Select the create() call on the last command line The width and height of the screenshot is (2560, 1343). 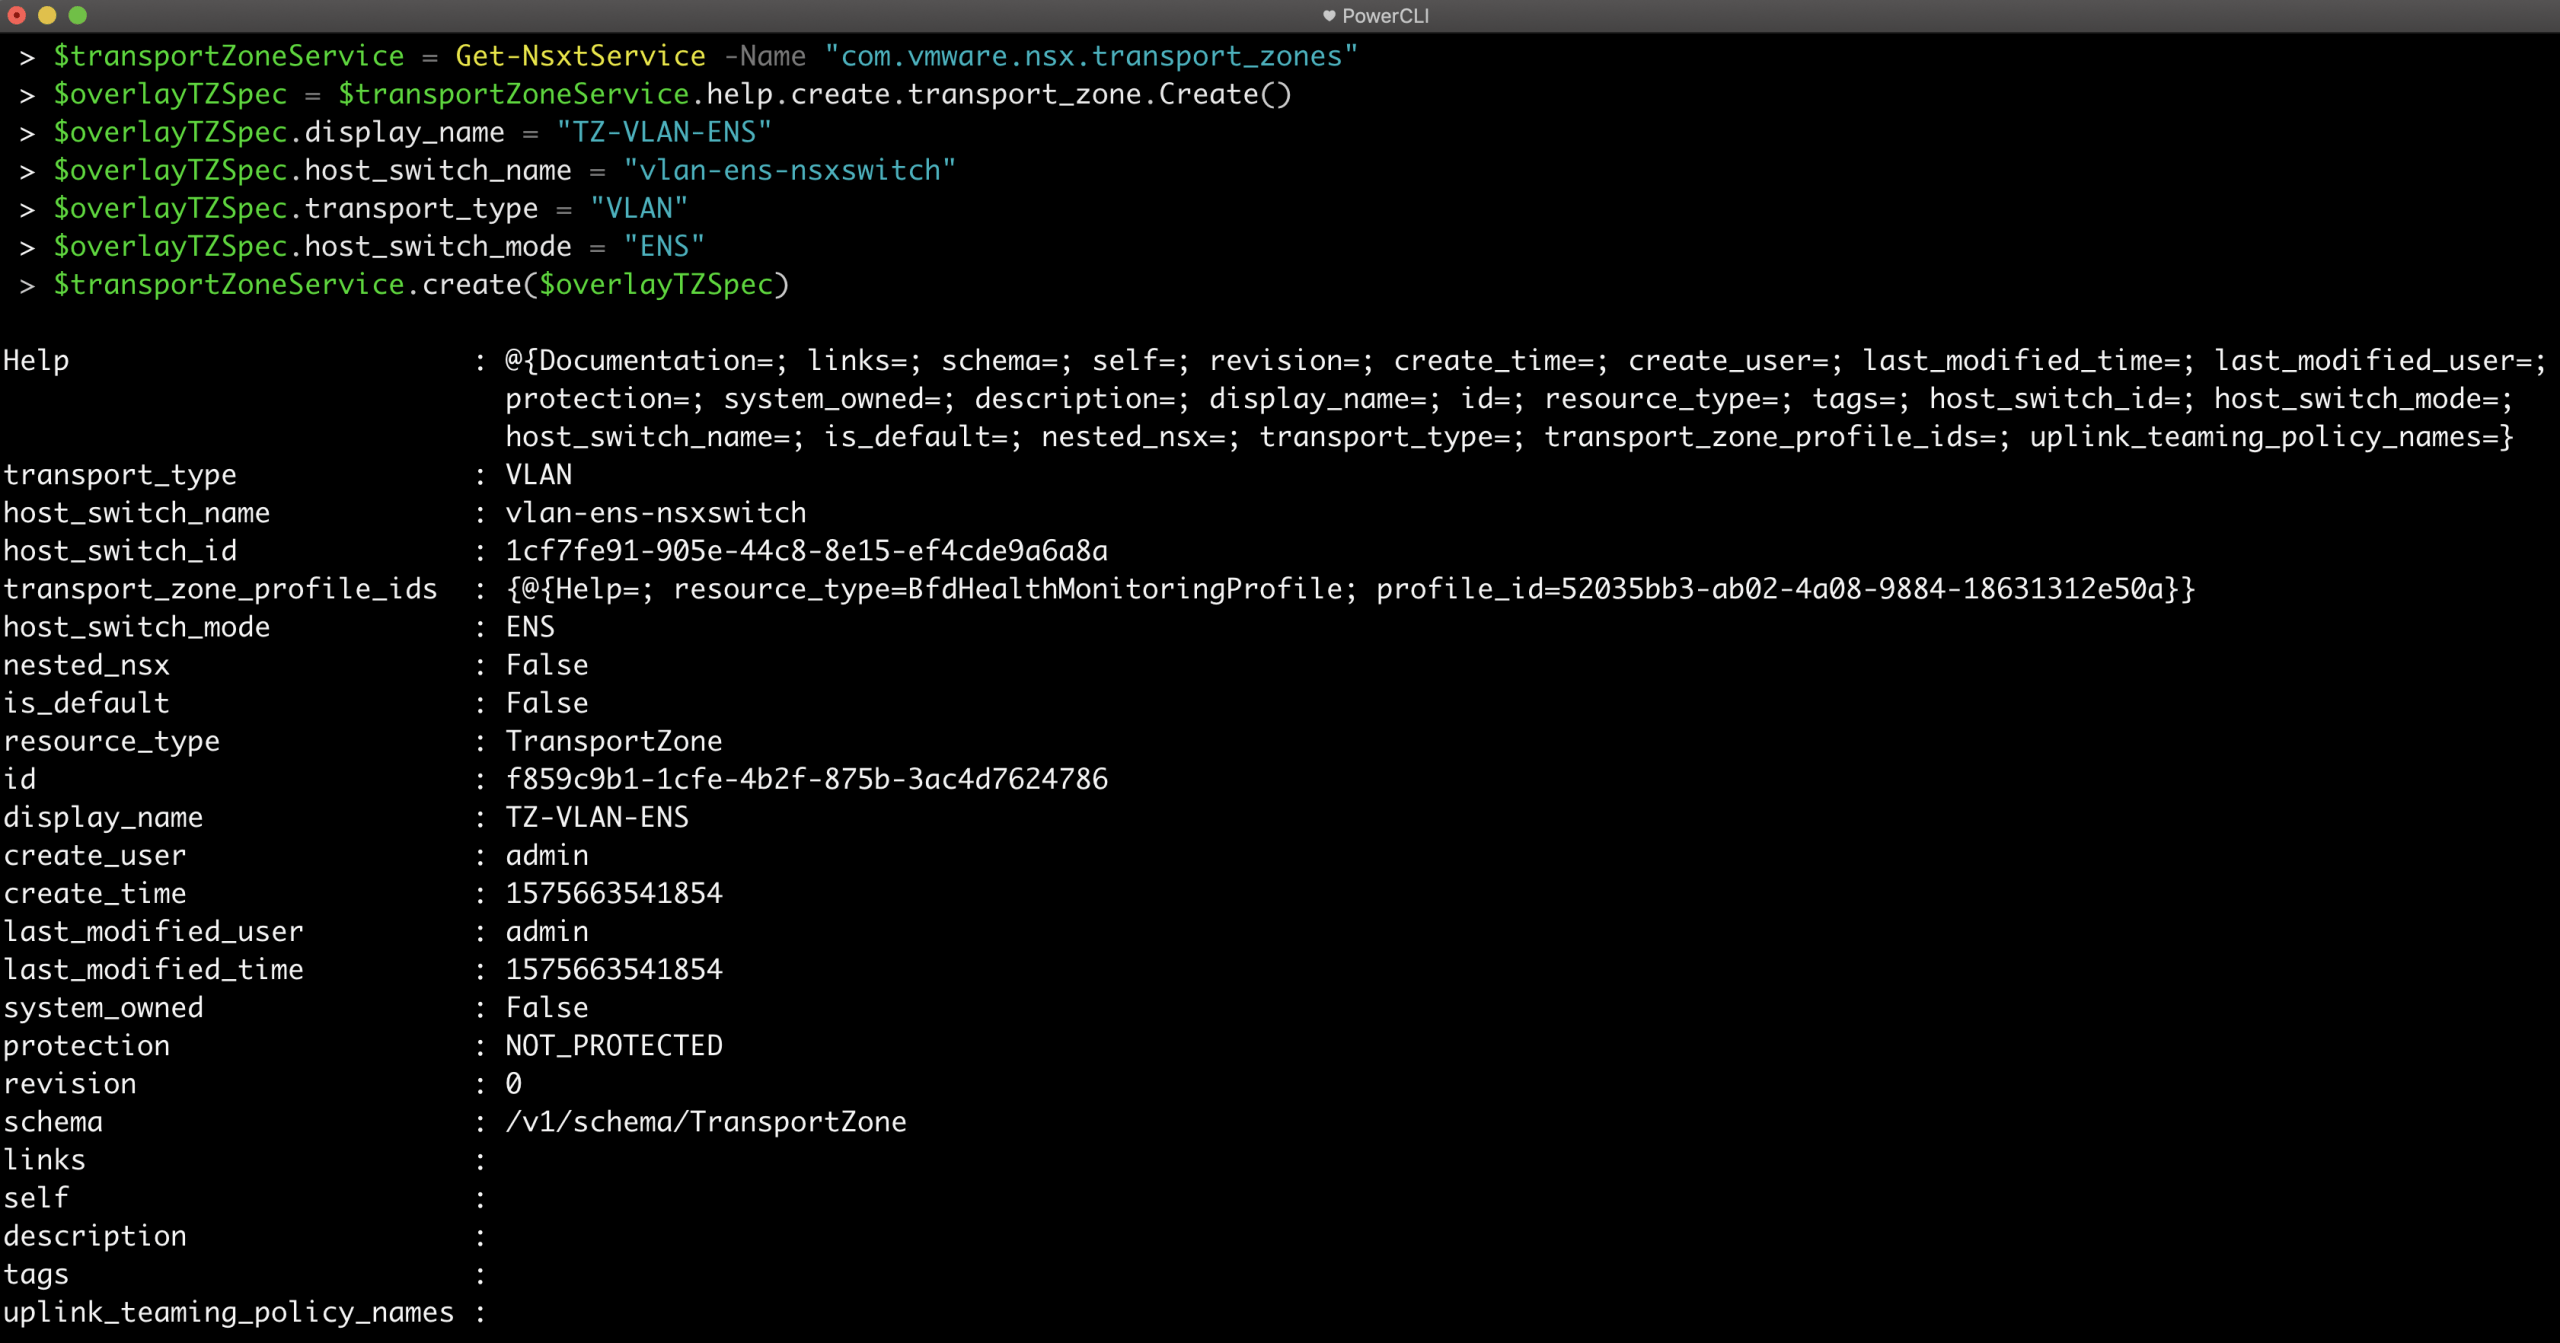[x=472, y=284]
